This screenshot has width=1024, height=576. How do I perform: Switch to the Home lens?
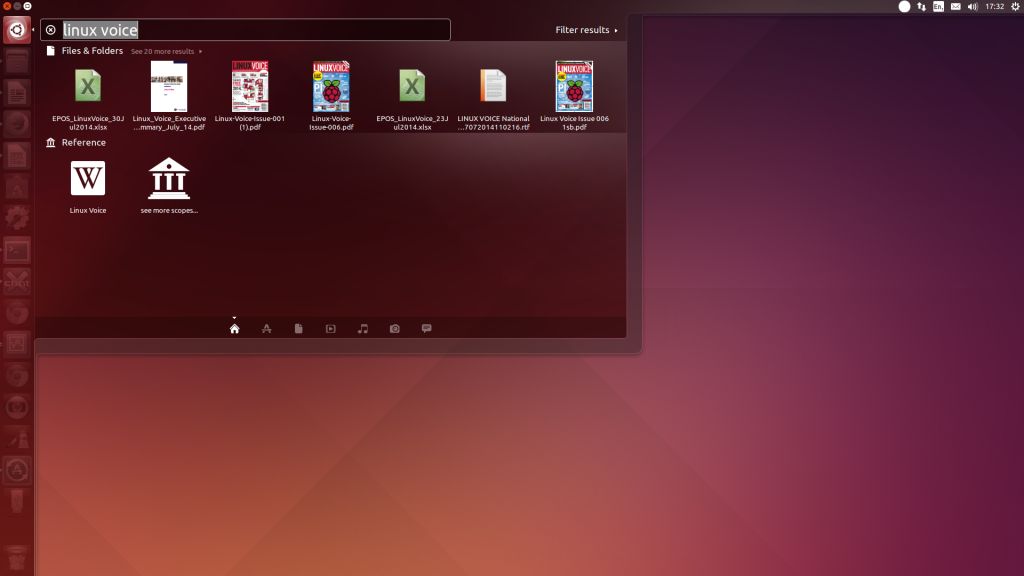pos(234,328)
